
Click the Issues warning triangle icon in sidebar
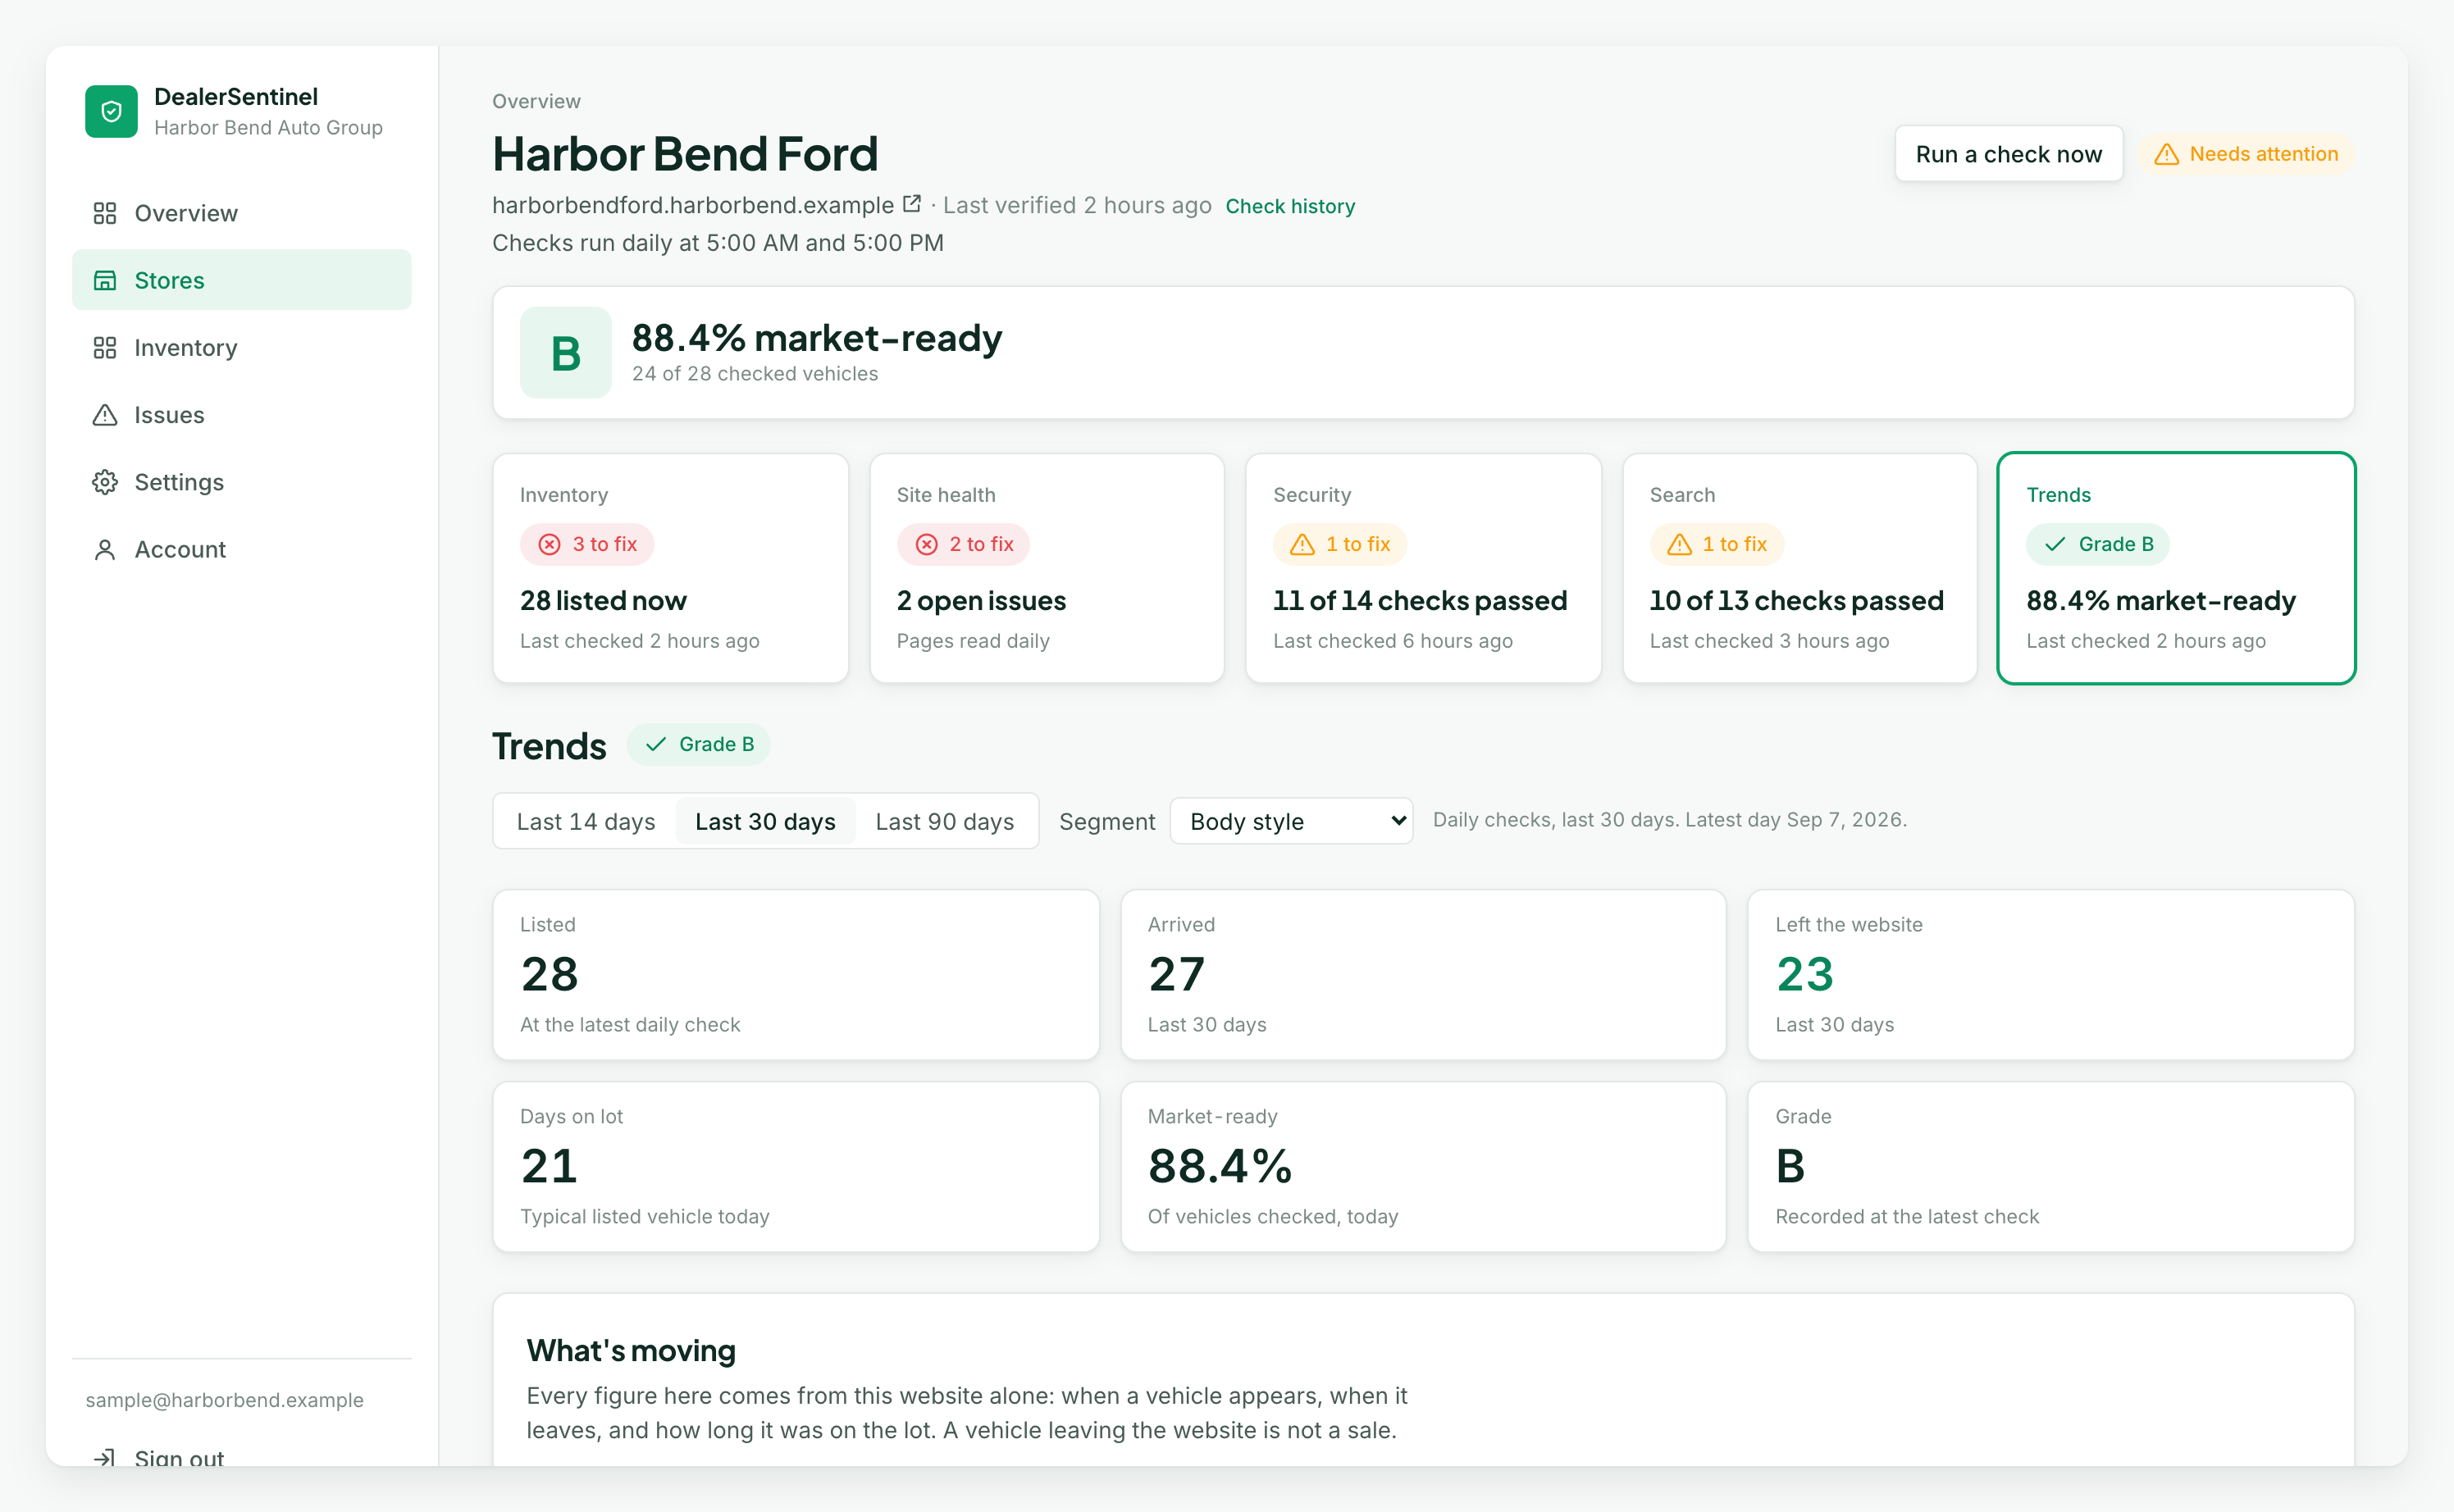point(105,414)
